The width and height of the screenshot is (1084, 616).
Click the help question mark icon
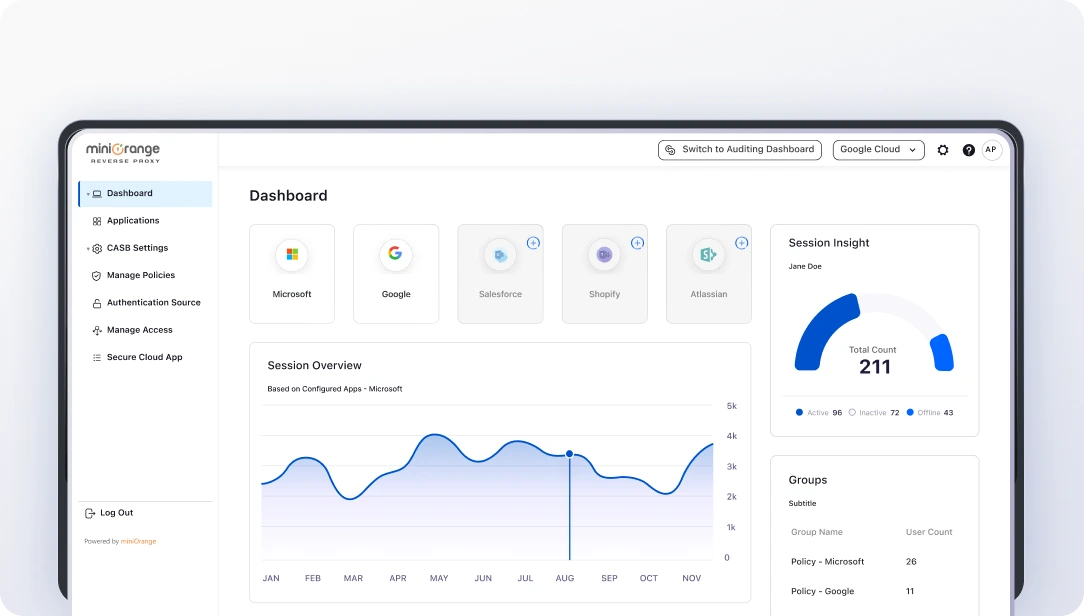968,149
